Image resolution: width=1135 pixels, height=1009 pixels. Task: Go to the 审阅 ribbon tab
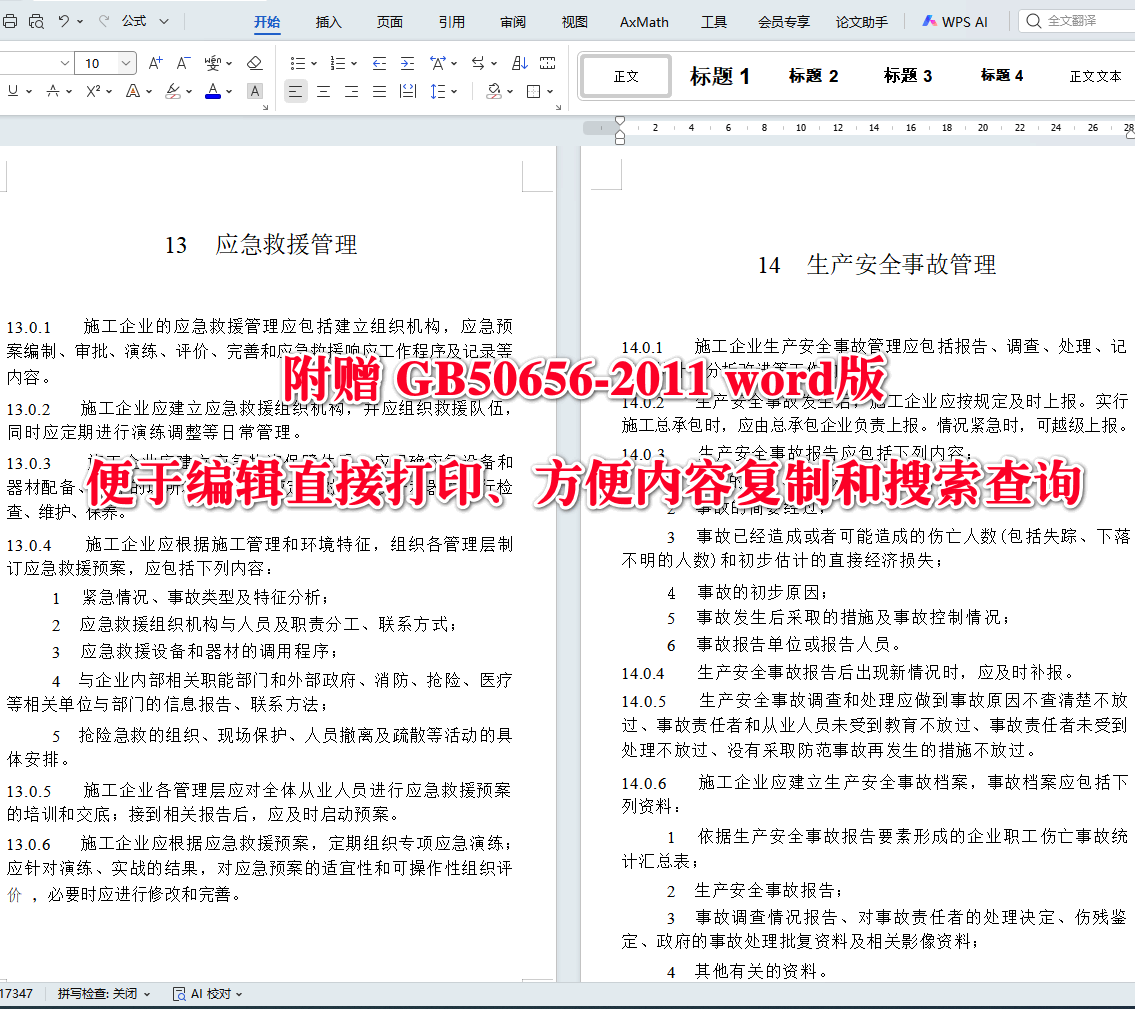click(513, 22)
